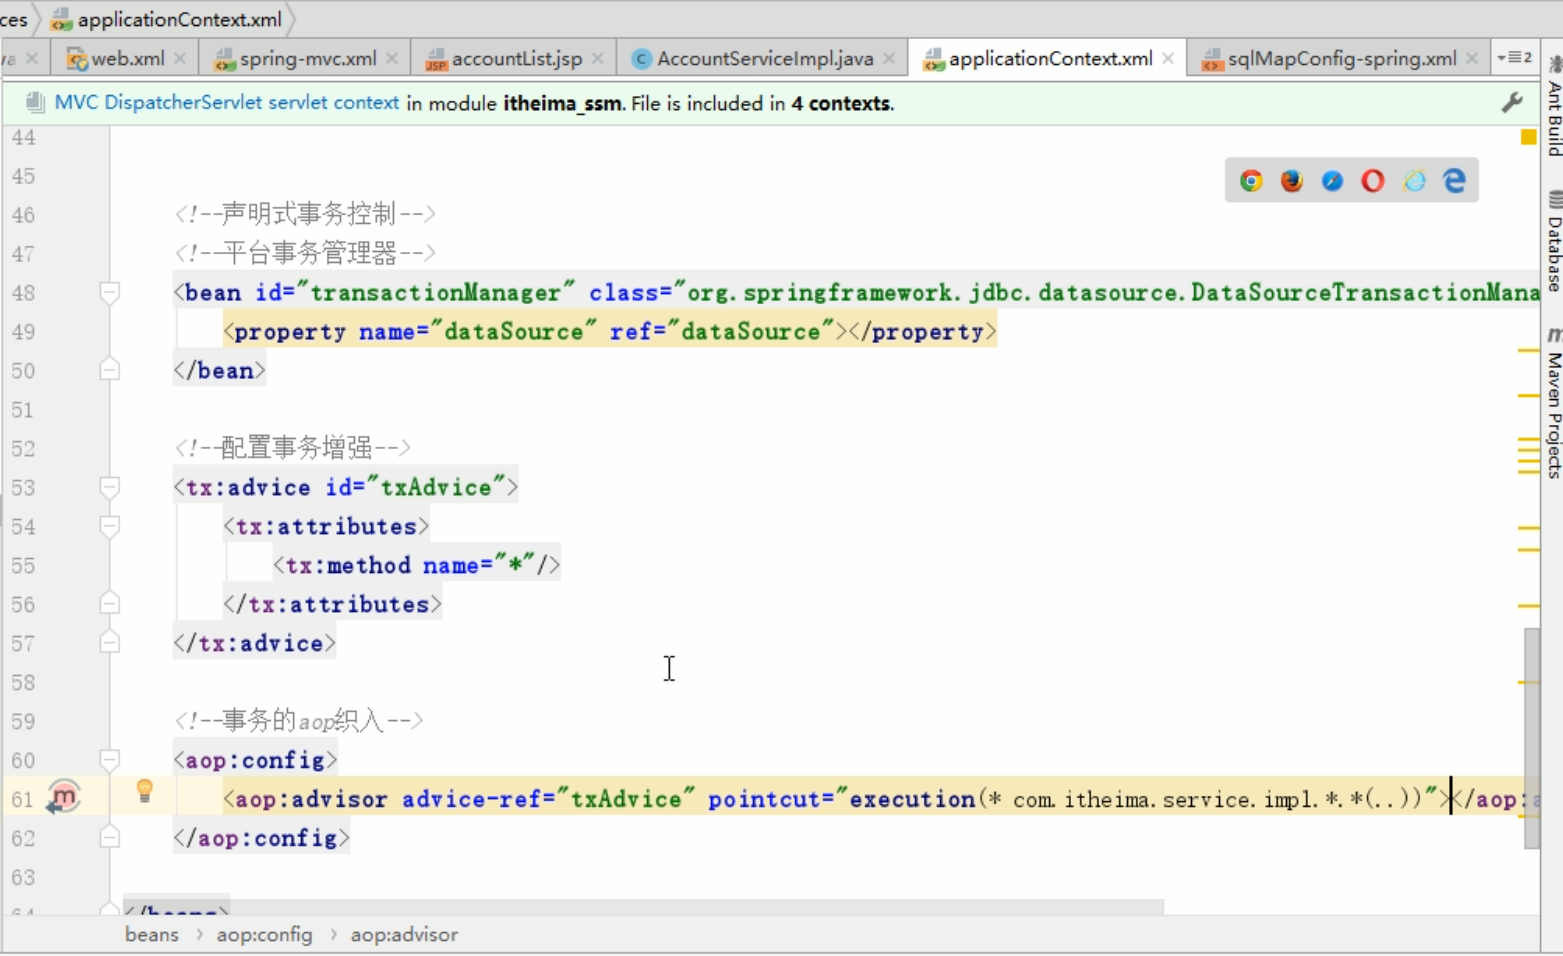Click the 声明式事务控制 comment line
Image resolution: width=1563 pixels, height=956 pixels.
click(x=305, y=214)
